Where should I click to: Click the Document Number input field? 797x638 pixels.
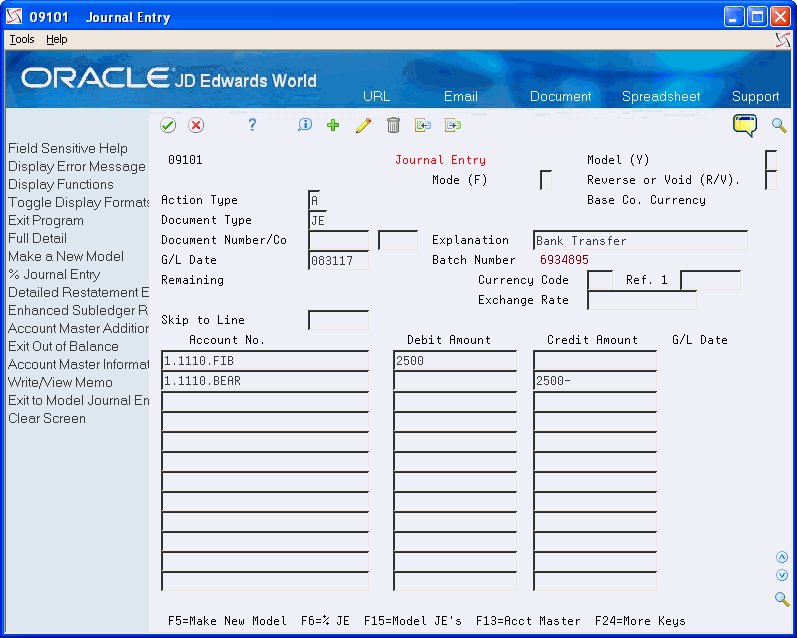(x=339, y=240)
